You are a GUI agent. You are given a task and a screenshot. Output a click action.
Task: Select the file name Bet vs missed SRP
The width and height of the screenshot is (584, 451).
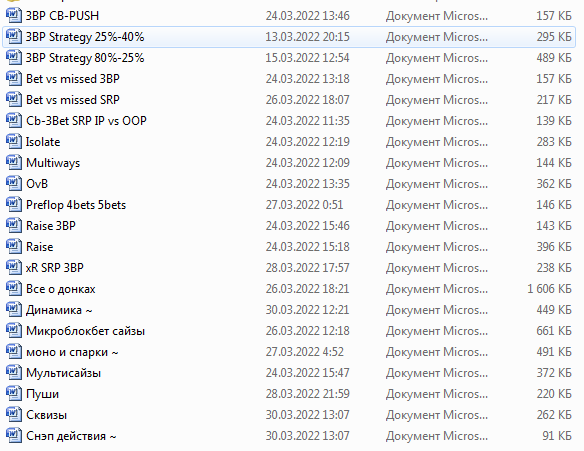[73, 99]
